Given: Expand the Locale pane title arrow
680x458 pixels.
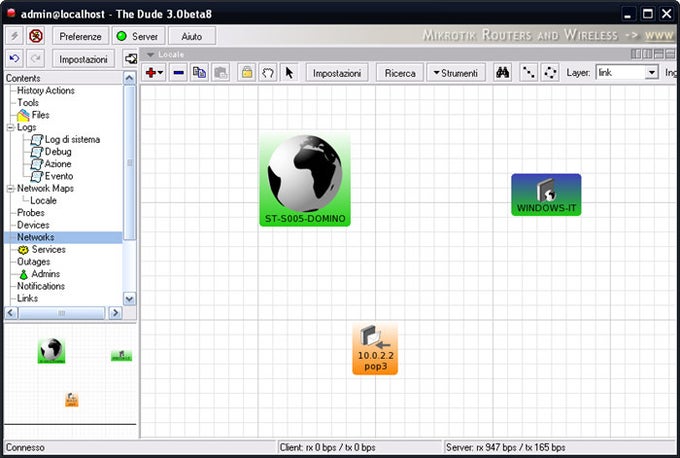Looking at the screenshot, I should 150,55.
